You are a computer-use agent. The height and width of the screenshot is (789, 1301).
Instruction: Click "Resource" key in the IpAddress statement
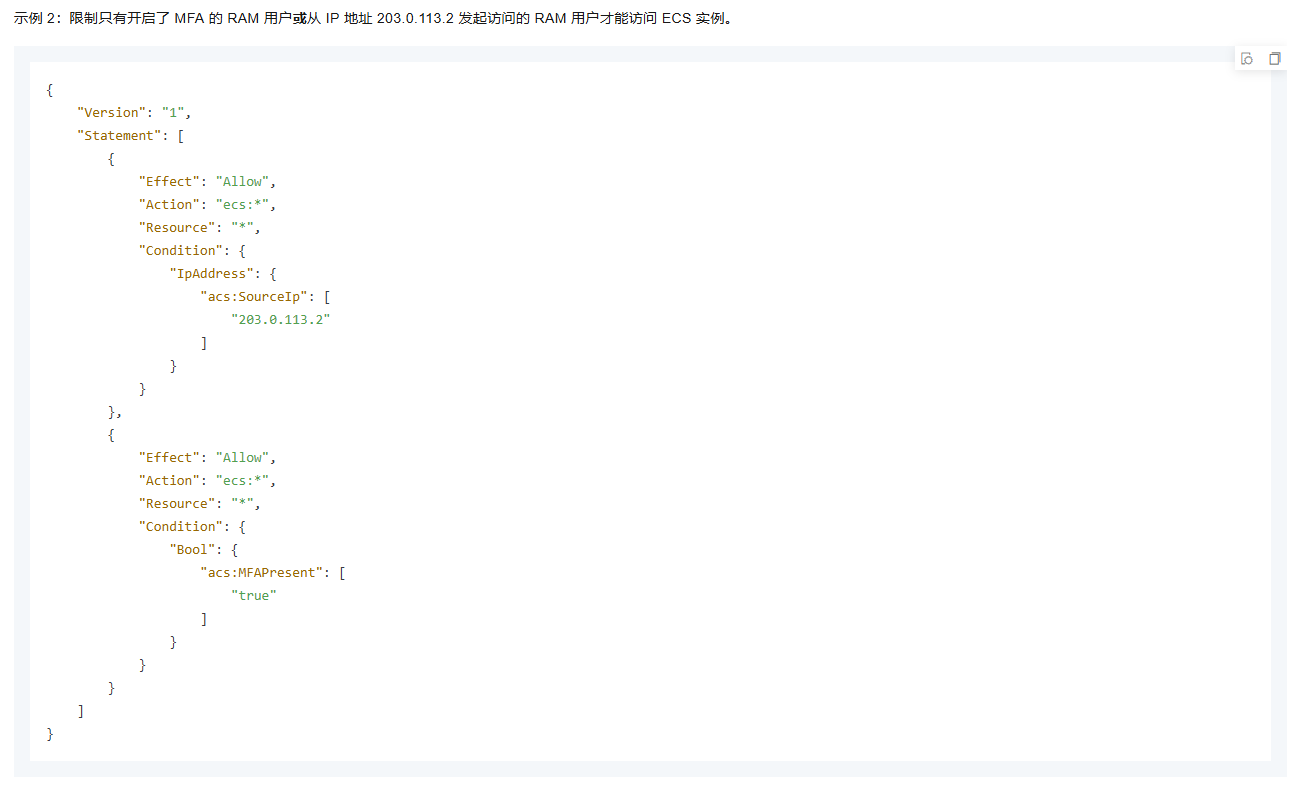tap(177, 228)
